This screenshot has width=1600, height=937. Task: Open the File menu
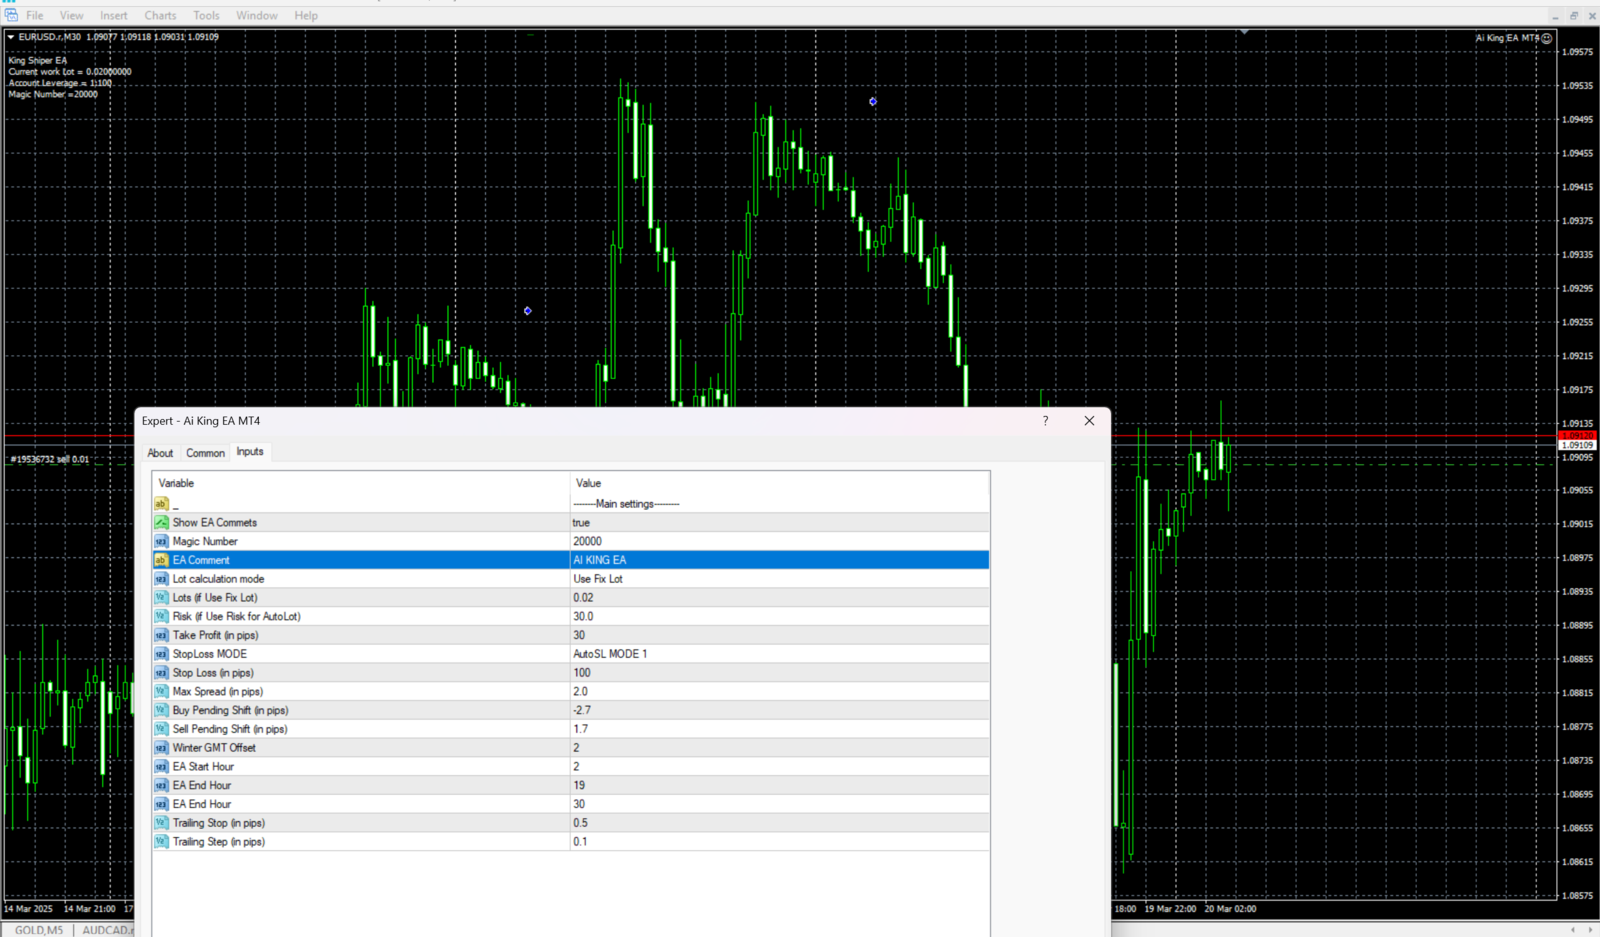pos(35,15)
